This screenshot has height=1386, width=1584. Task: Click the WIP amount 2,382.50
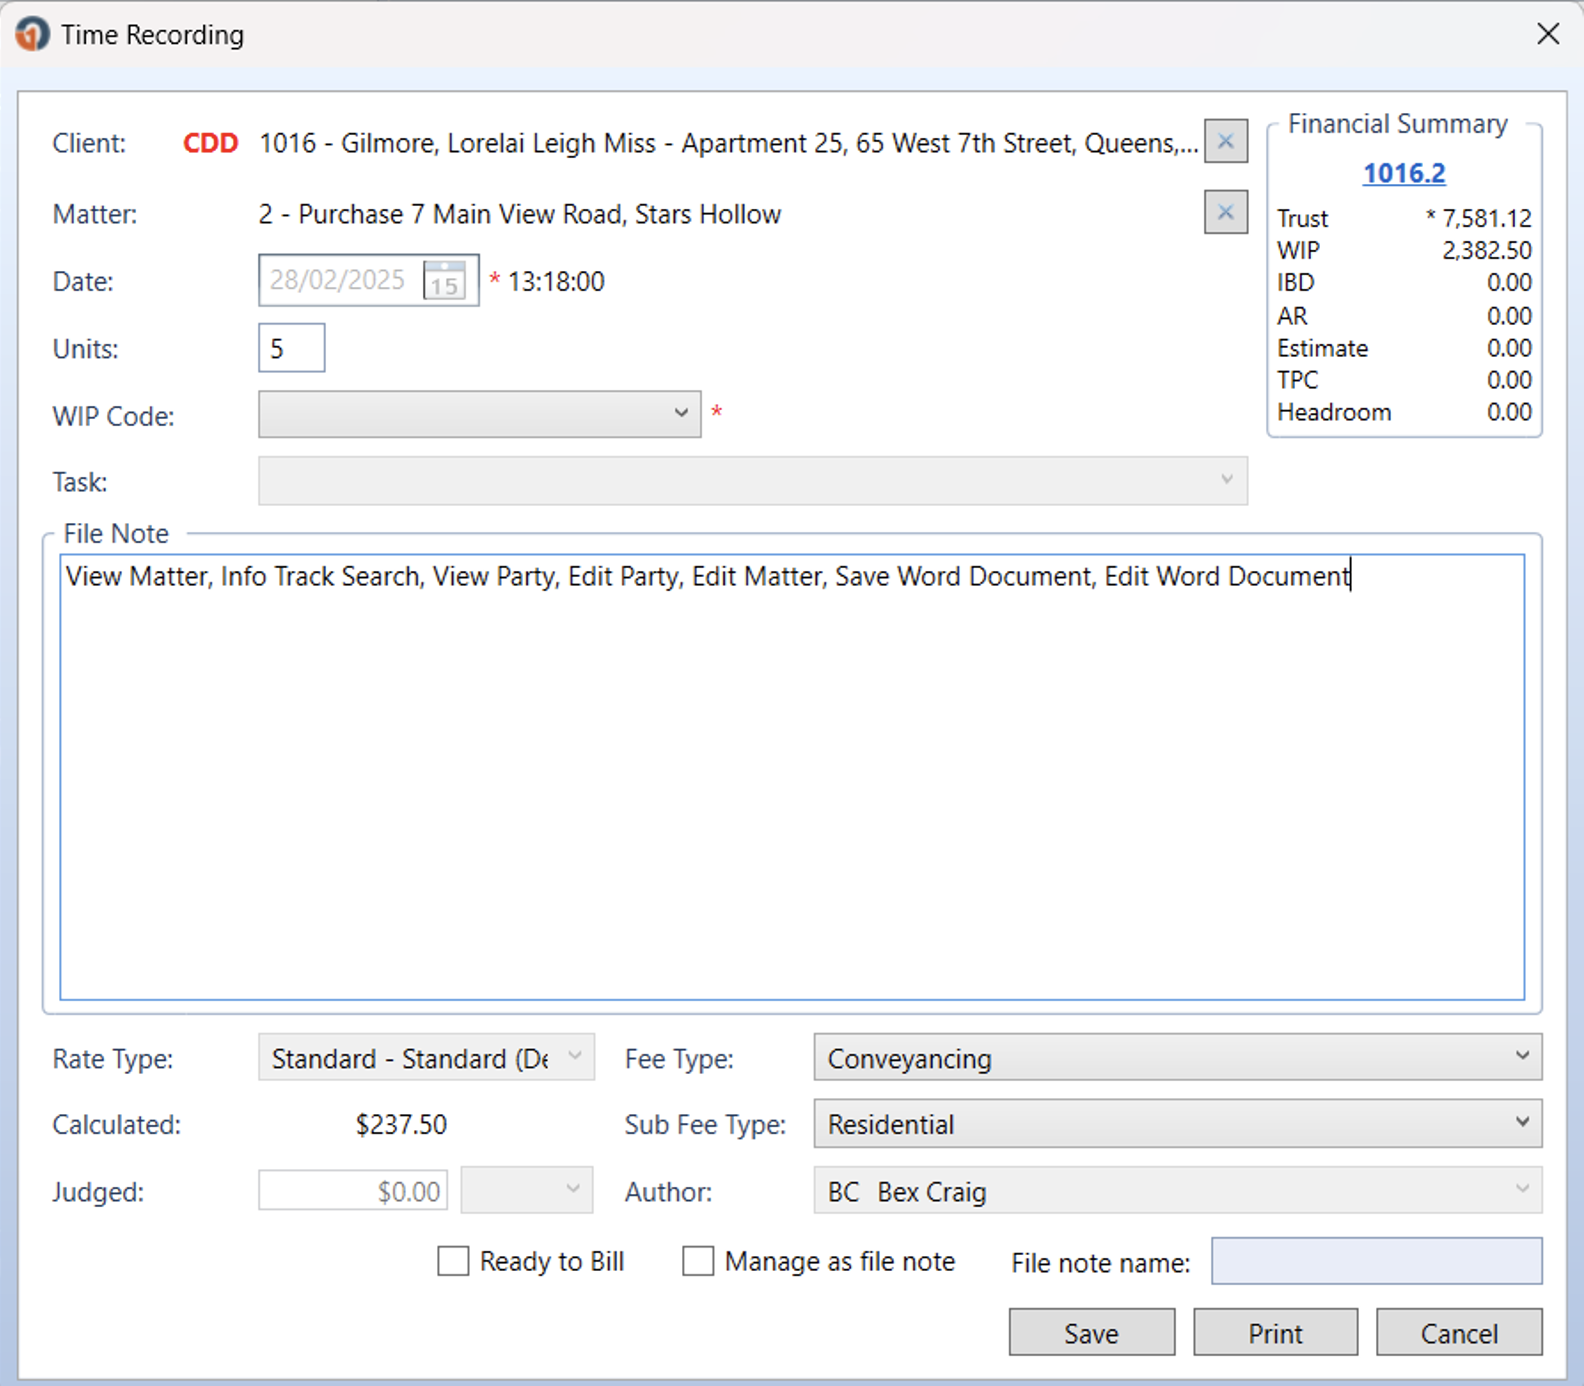pos(1486,250)
